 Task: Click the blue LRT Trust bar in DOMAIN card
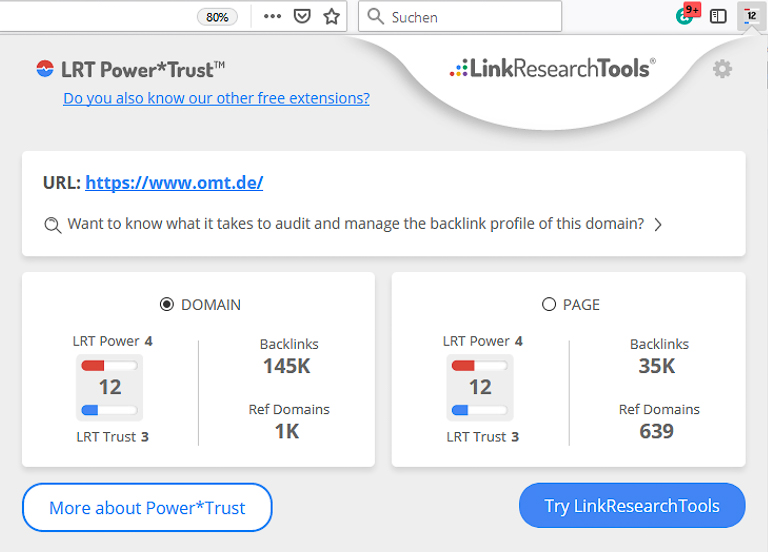(109, 410)
